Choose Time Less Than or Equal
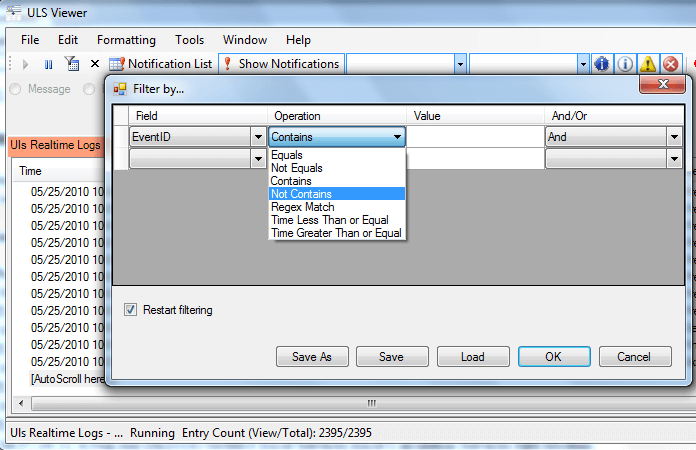696x450 pixels. [x=337, y=220]
